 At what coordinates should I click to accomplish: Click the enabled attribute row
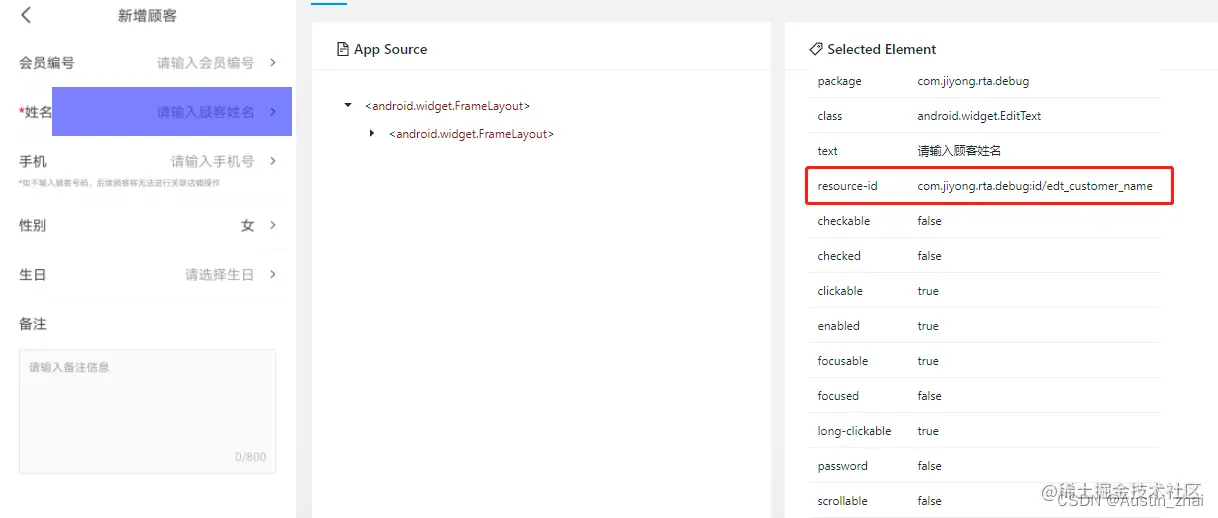click(x=984, y=326)
